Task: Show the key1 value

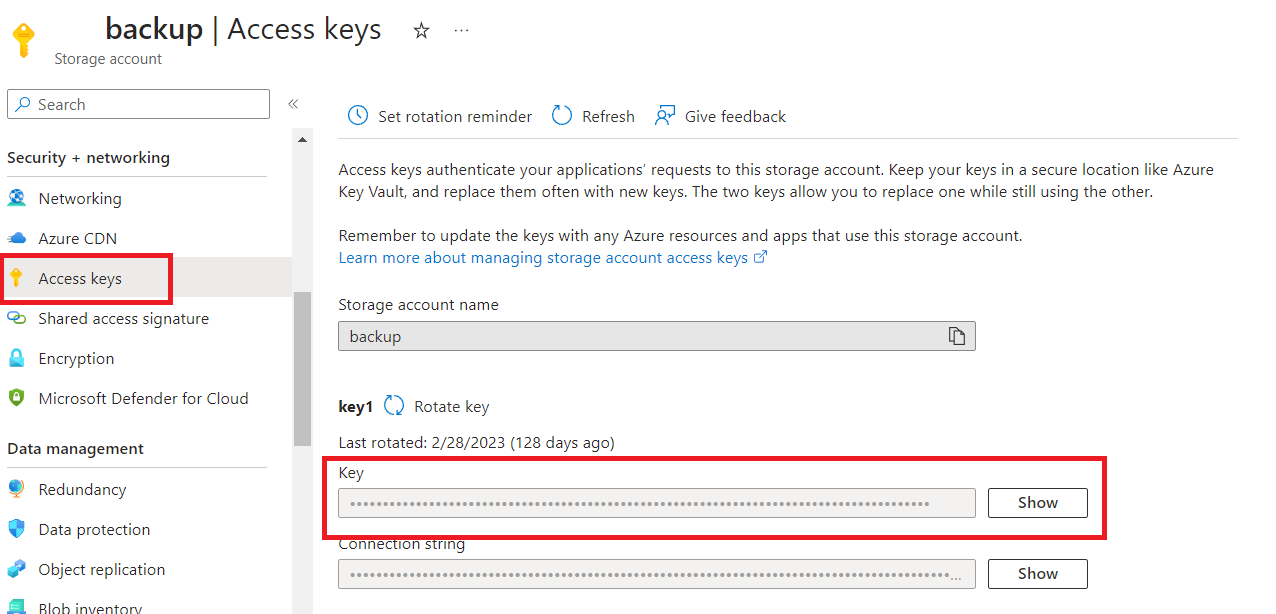Action: 1037,503
